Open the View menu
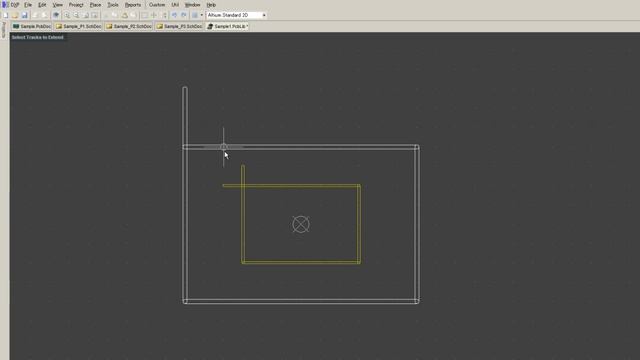Screen dimensions: 640x360 pos(58,5)
